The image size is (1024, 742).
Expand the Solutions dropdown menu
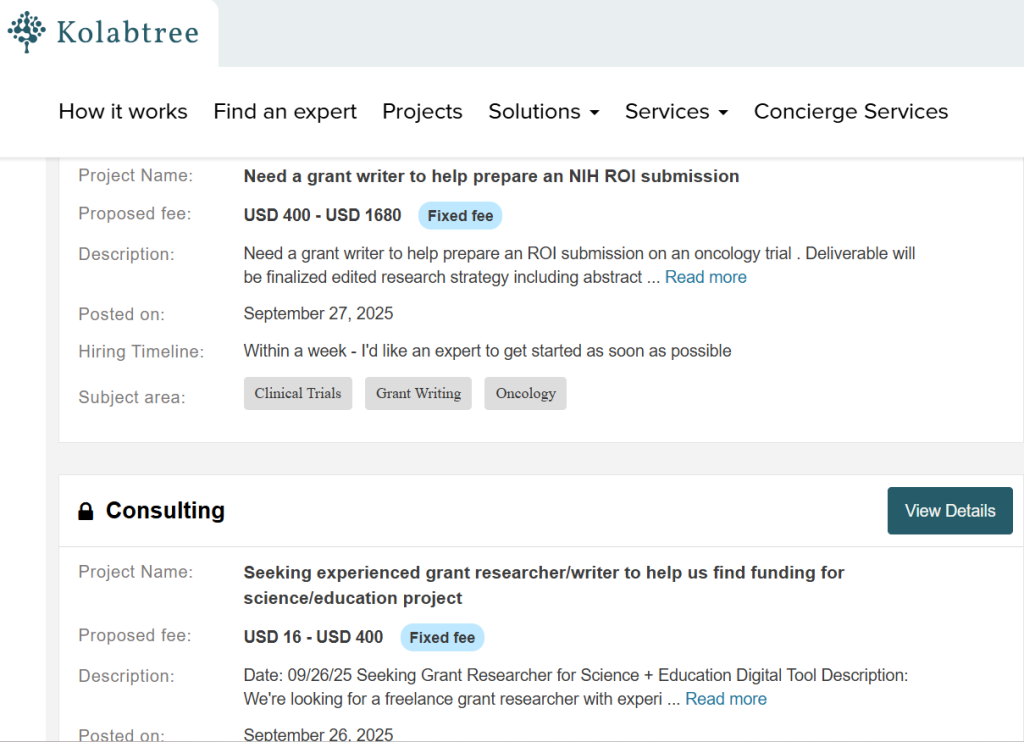pos(543,111)
